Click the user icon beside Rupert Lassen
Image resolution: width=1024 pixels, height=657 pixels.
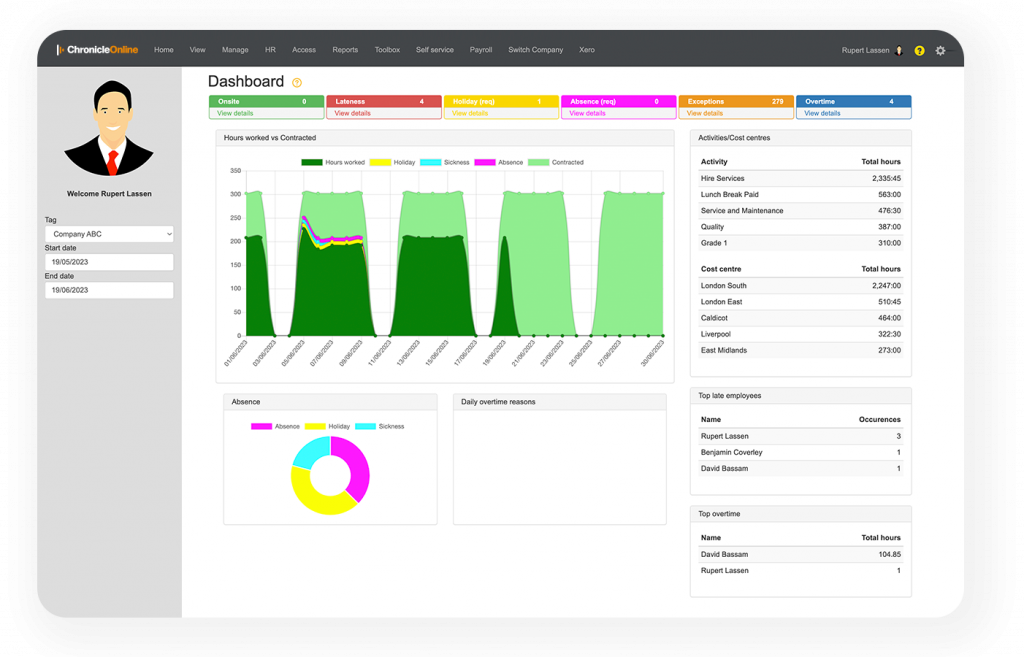899,50
